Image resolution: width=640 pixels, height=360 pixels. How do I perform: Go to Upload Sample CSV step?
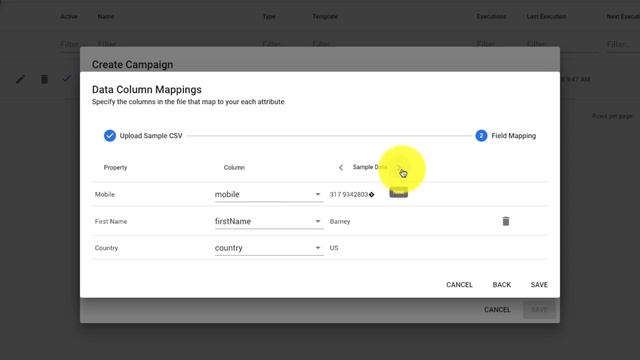point(143,136)
